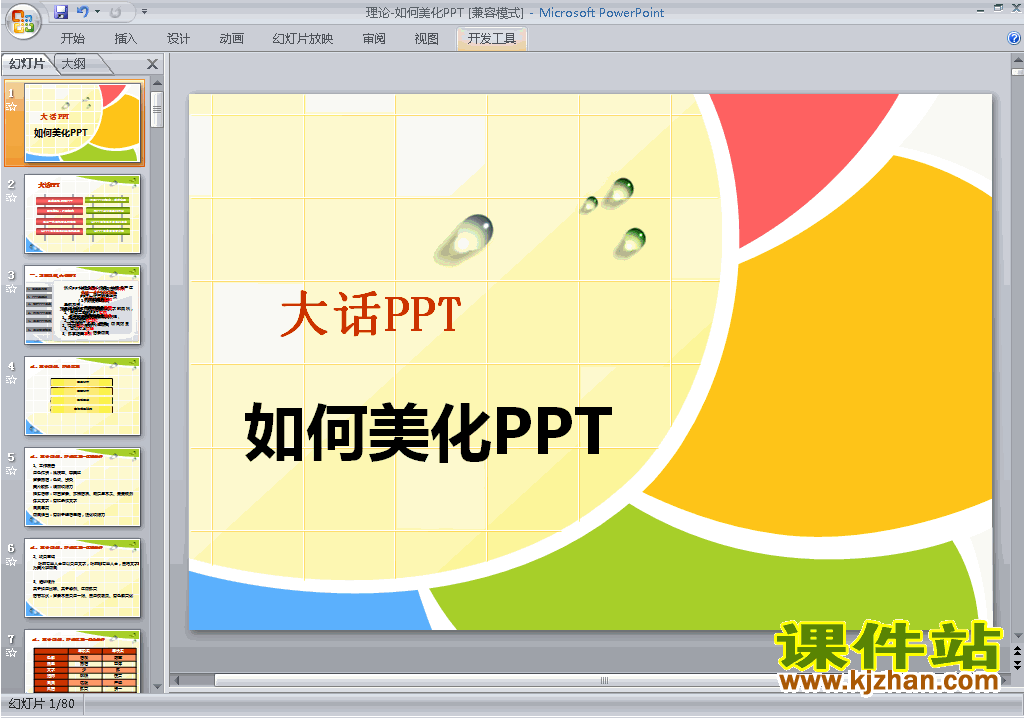Select slide 1 thumbnail
This screenshot has width=1024, height=718.
pyautogui.click(x=82, y=122)
